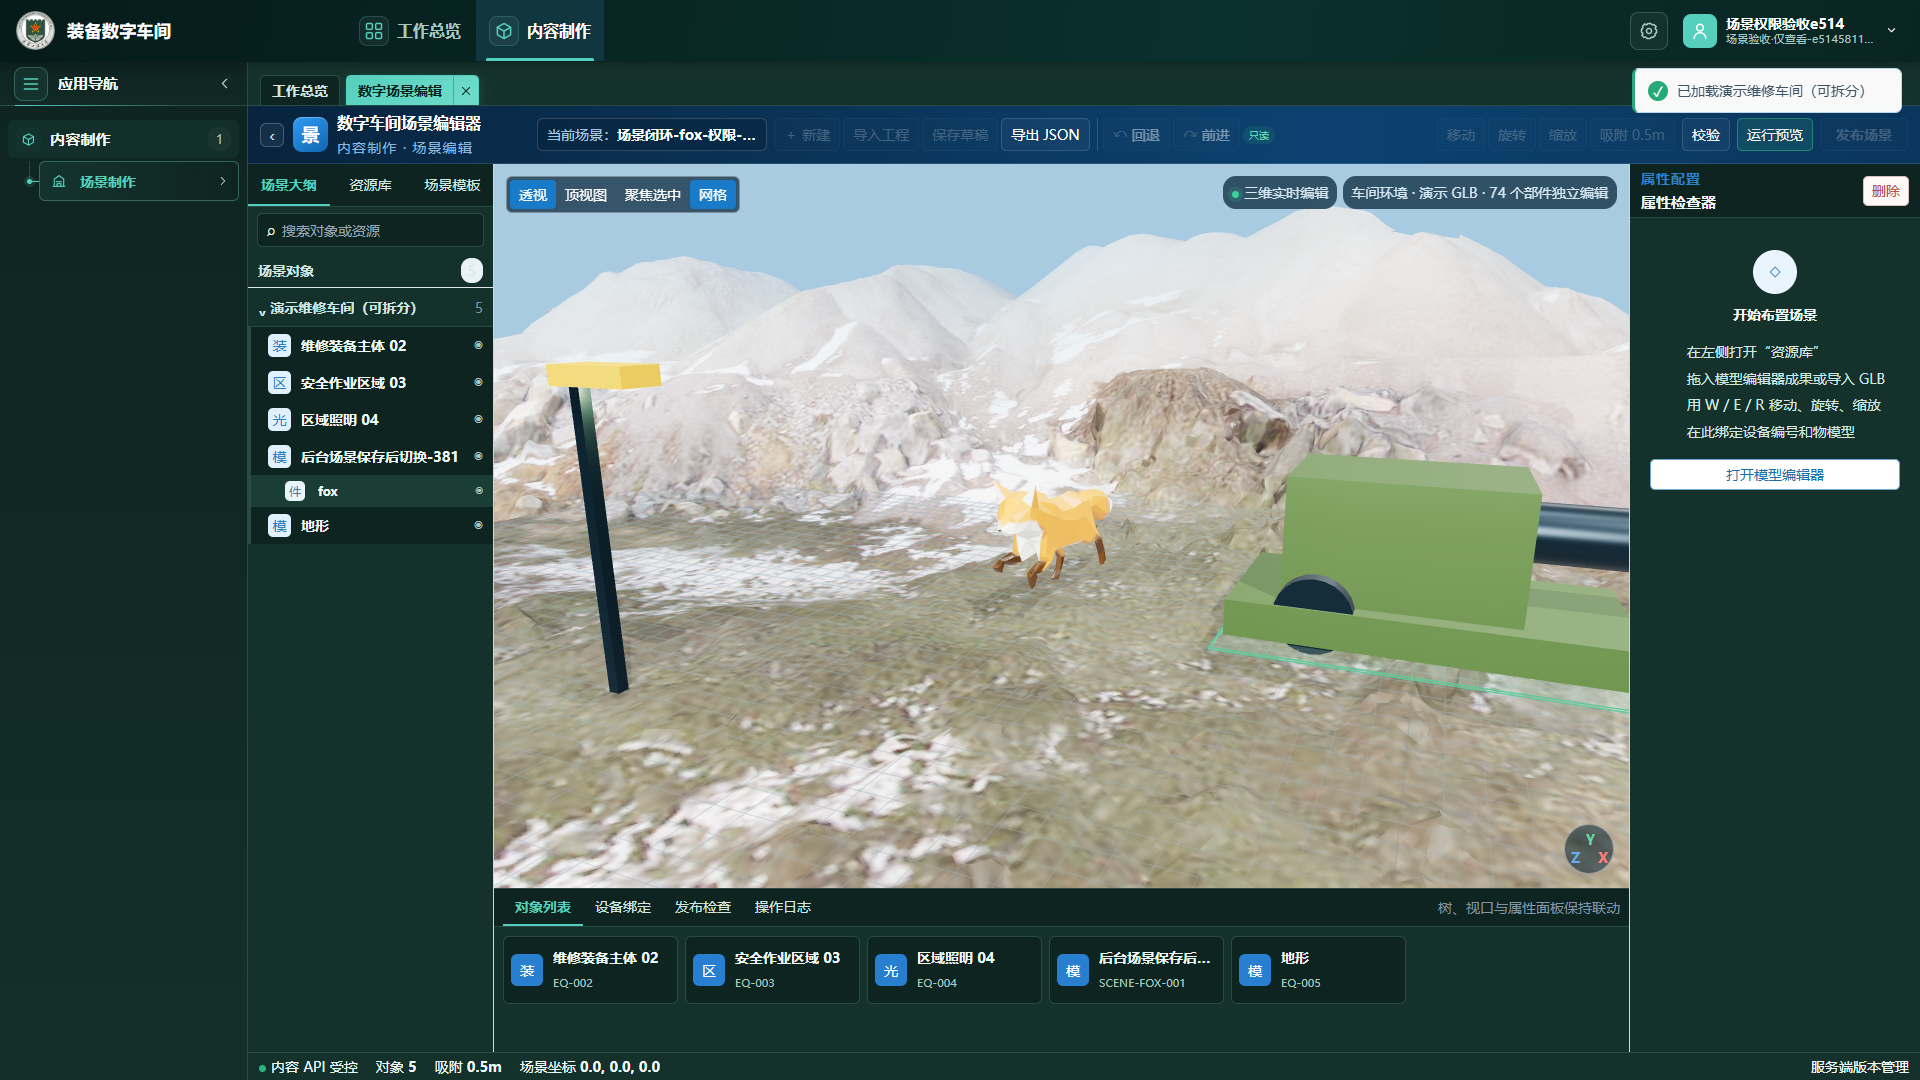Click the 三维实时编辑 status chip
The height and width of the screenshot is (1080, 1920).
[x=1280, y=193]
